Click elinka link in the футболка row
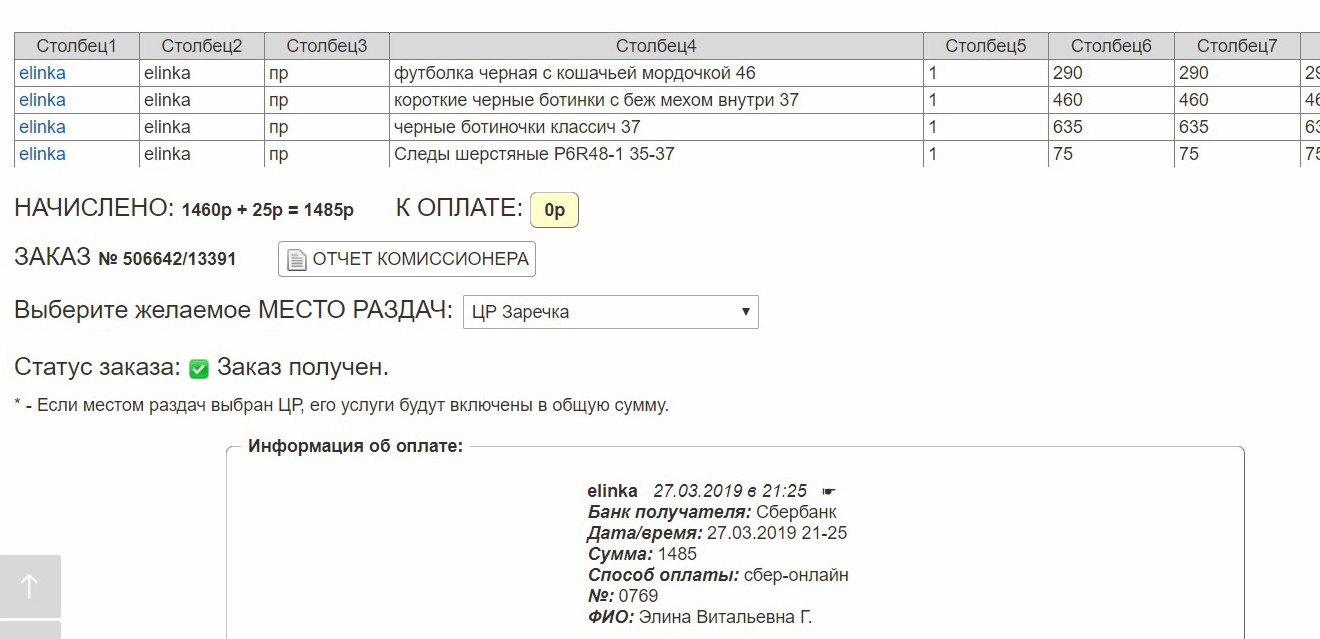The width and height of the screenshot is (1320, 639). [42, 73]
